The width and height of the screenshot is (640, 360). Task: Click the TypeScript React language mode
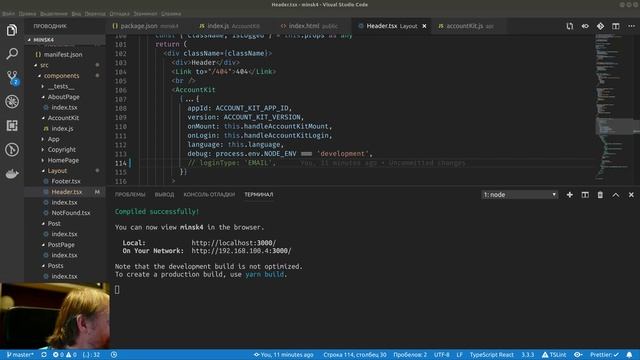pos(491,355)
